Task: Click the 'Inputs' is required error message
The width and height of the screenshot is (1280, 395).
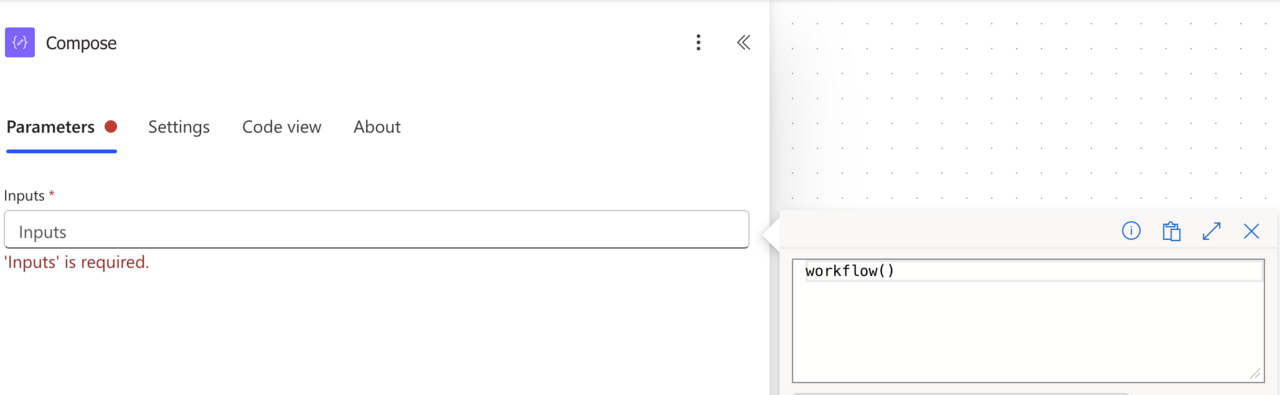Action: tap(77, 263)
